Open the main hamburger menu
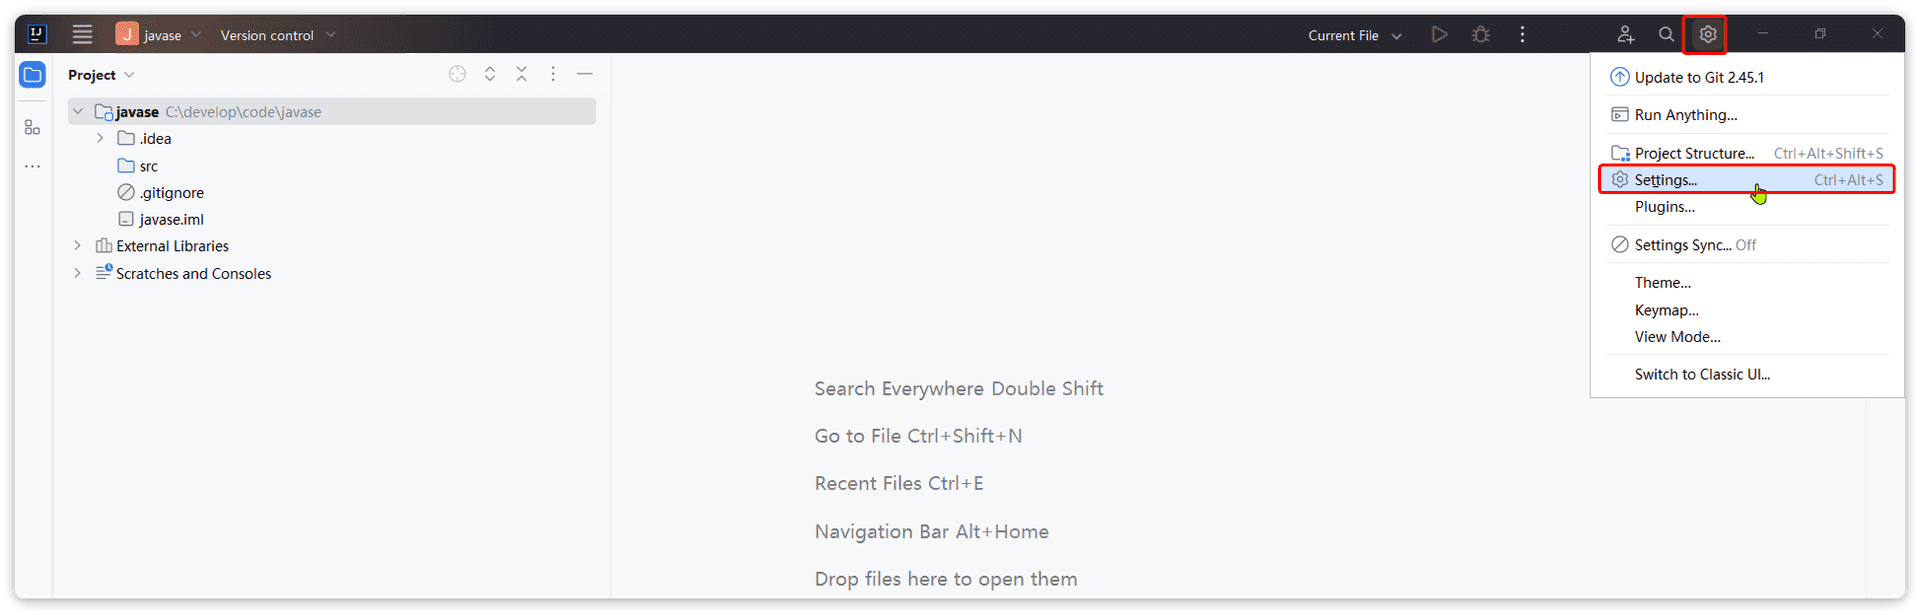The width and height of the screenshot is (1920, 615). pyautogui.click(x=82, y=35)
